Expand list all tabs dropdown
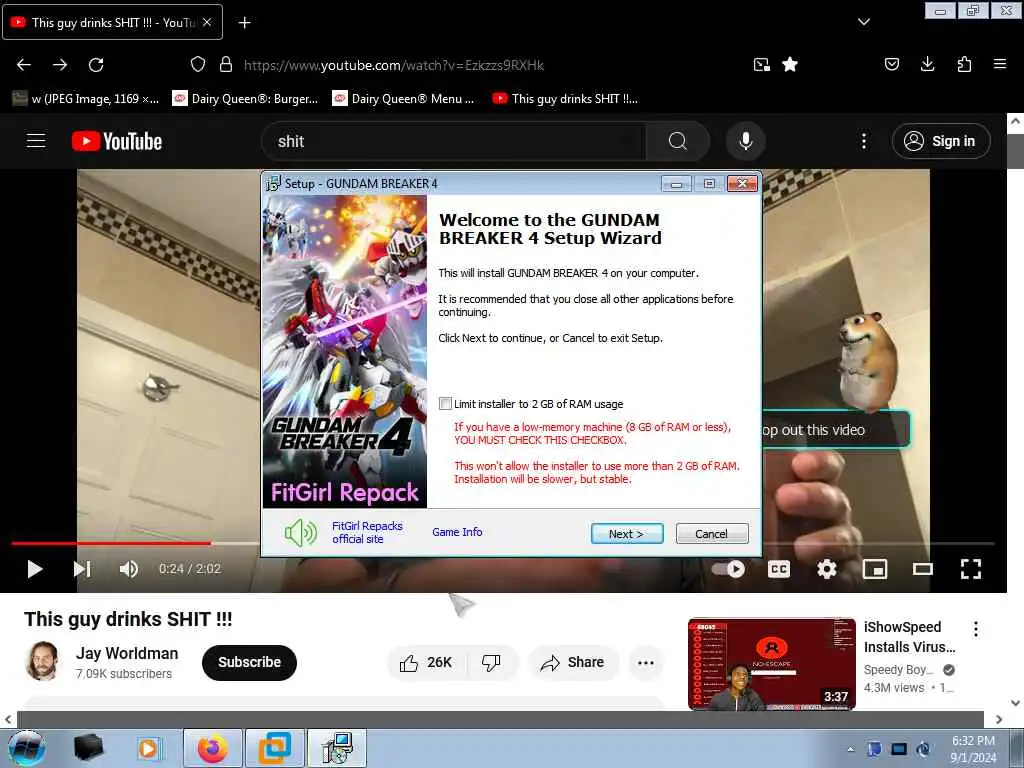1024x768 pixels. pyautogui.click(x=863, y=22)
